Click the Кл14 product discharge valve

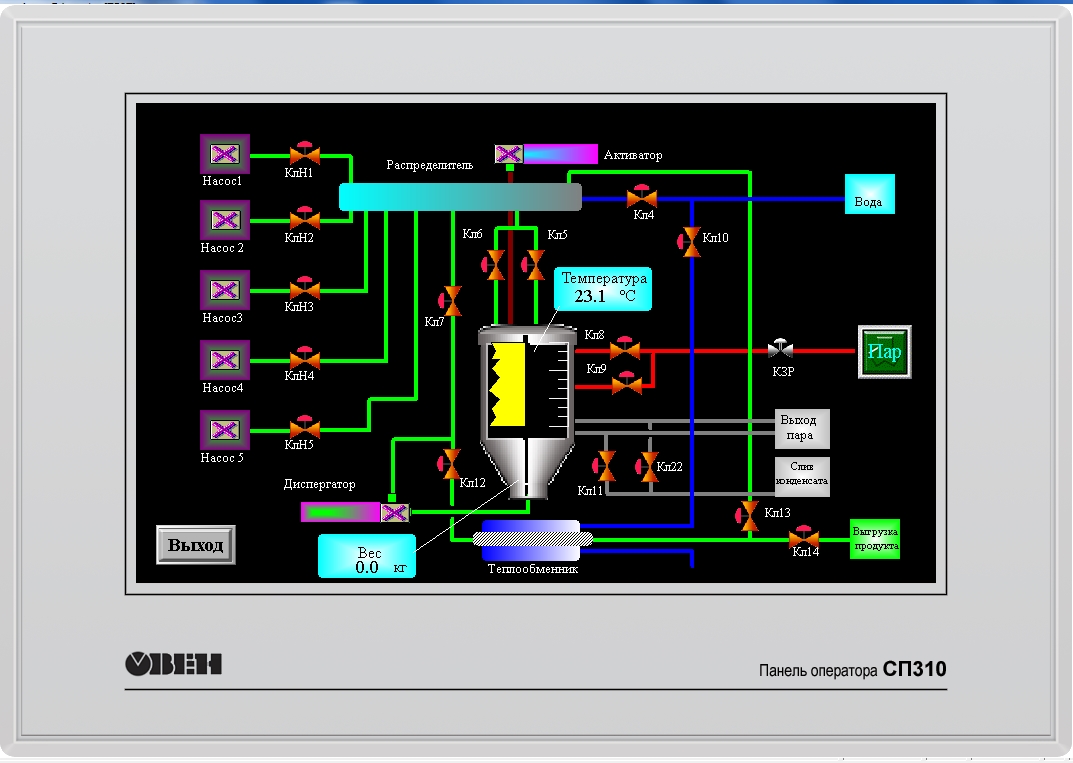(x=804, y=539)
